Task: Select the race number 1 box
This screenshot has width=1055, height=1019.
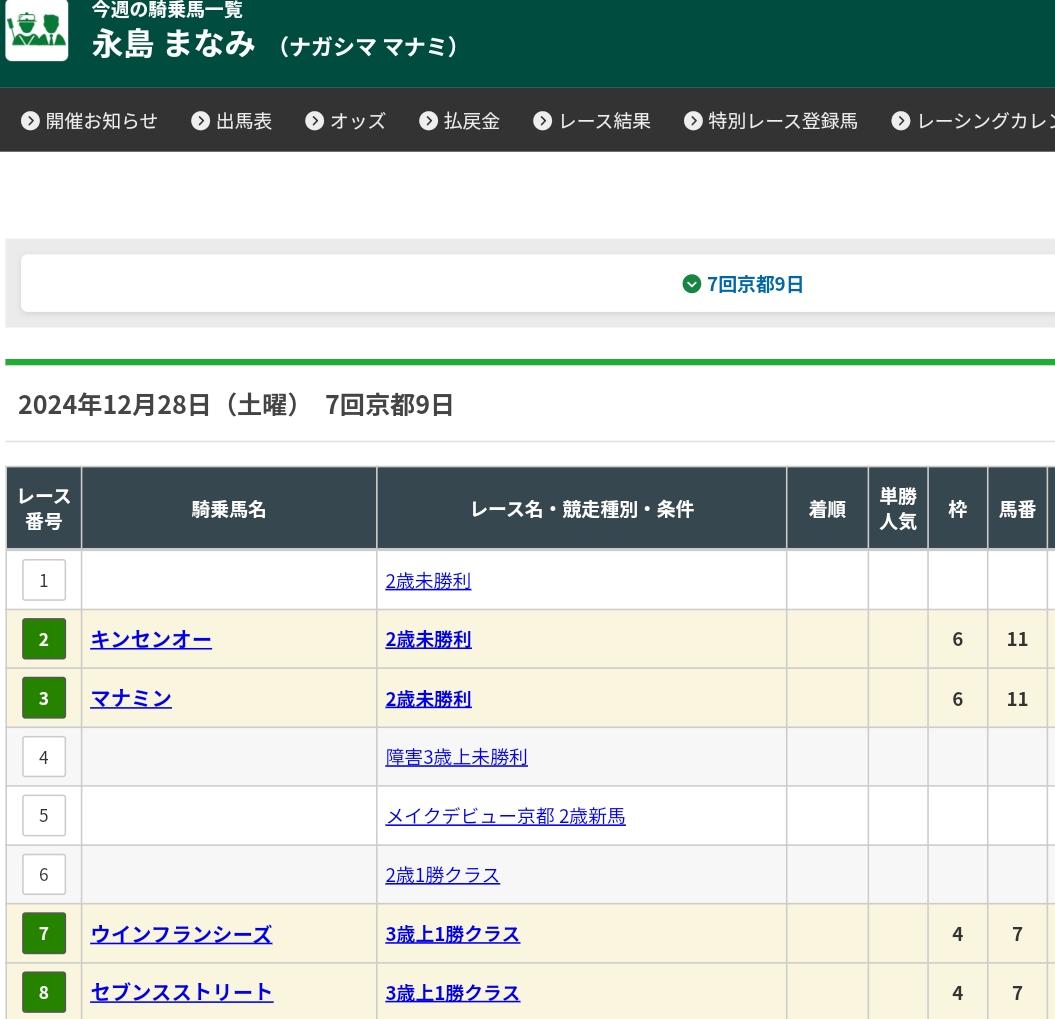Action: pos(43,581)
